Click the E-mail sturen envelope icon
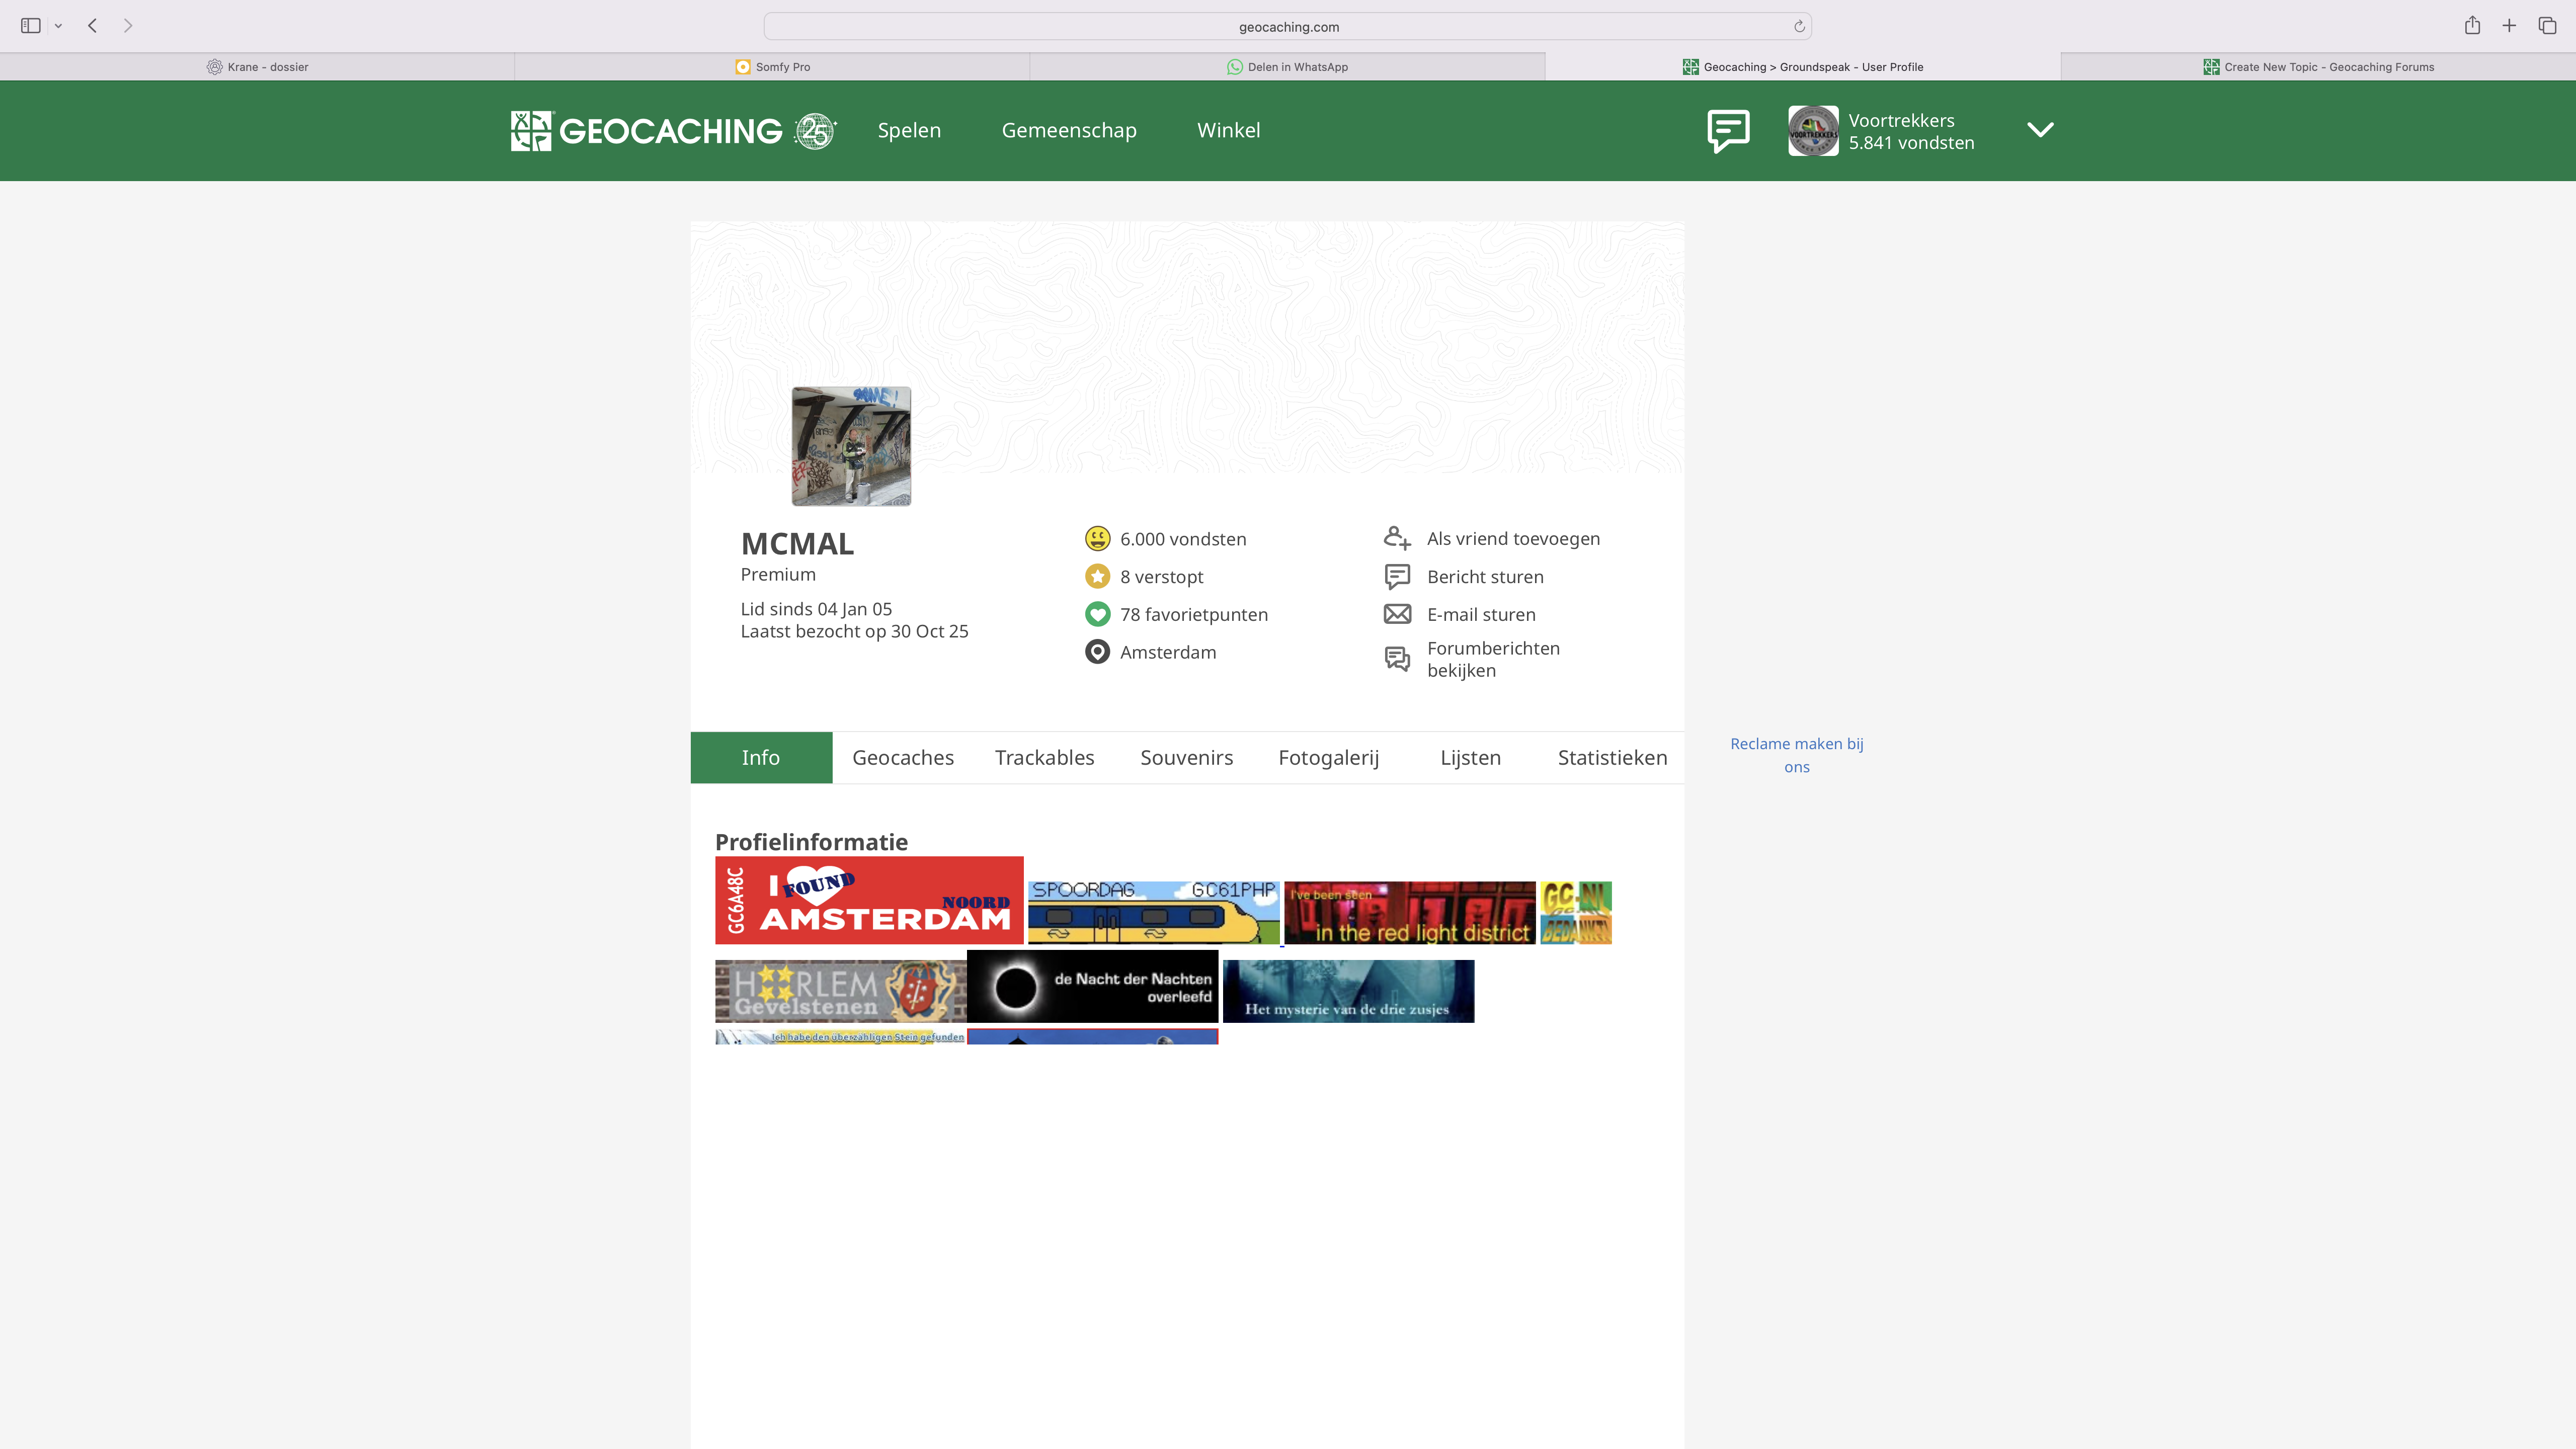Viewport: 2576px width, 1449px height. pos(1397,614)
